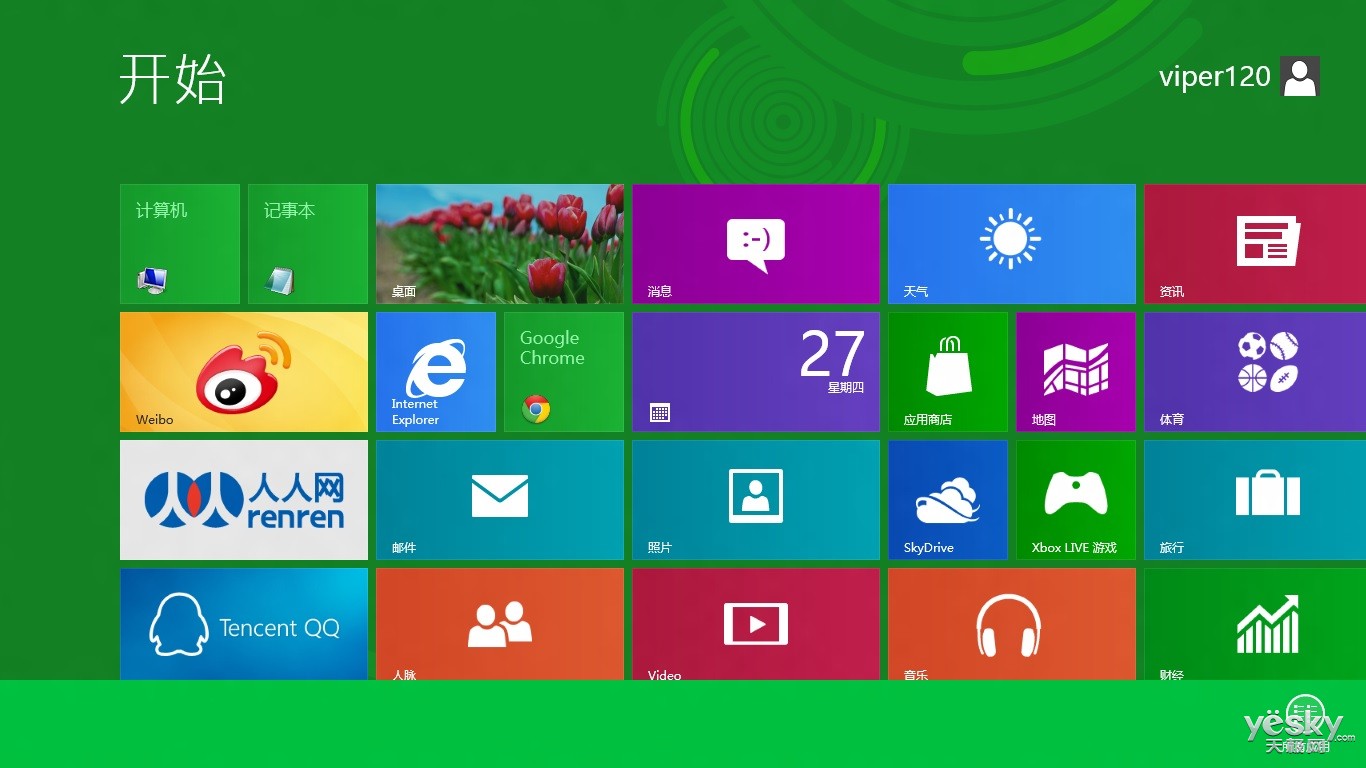Open the 邮件 Mail tile
The width and height of the screenshot is (1366, 768).
coord(500,500)
